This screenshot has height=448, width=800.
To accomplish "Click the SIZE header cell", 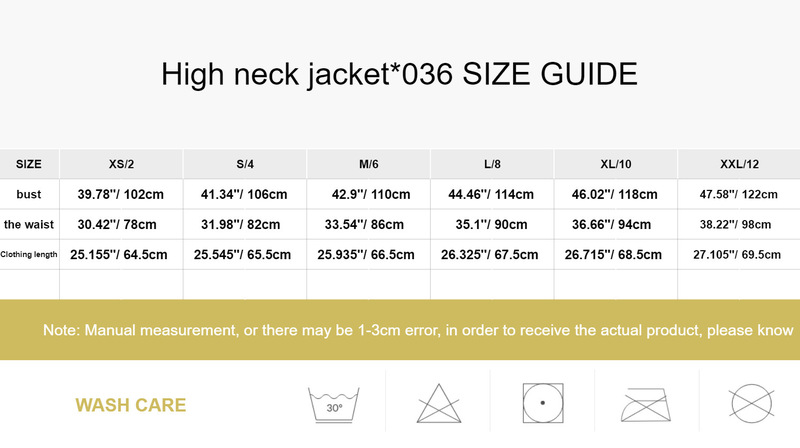I will click(x=29, y=164).
